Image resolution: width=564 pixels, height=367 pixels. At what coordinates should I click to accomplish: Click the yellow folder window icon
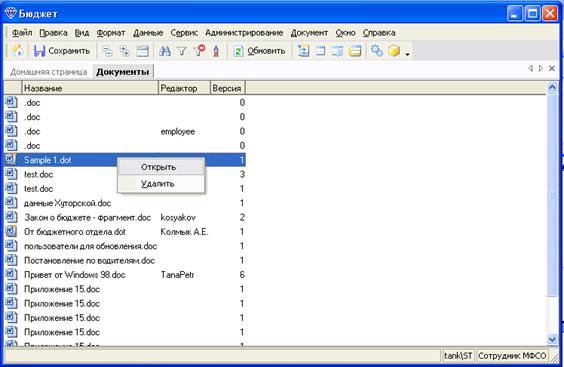click(x=355, y=51)
